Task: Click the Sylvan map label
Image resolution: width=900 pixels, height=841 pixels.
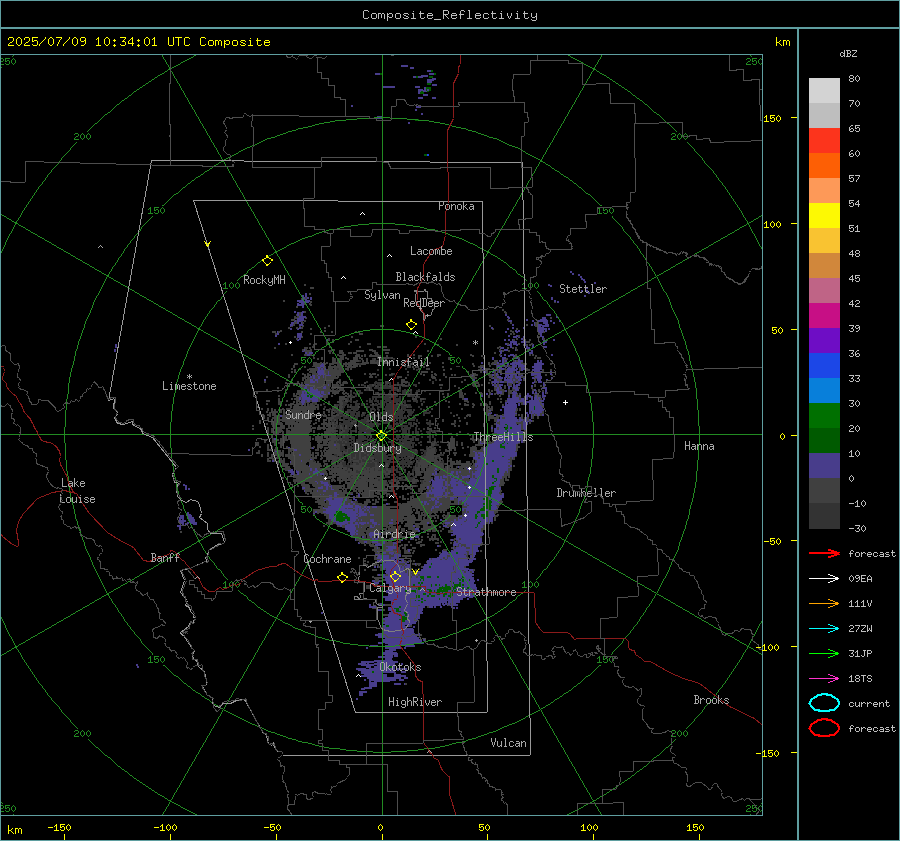Action: (382, 295)
